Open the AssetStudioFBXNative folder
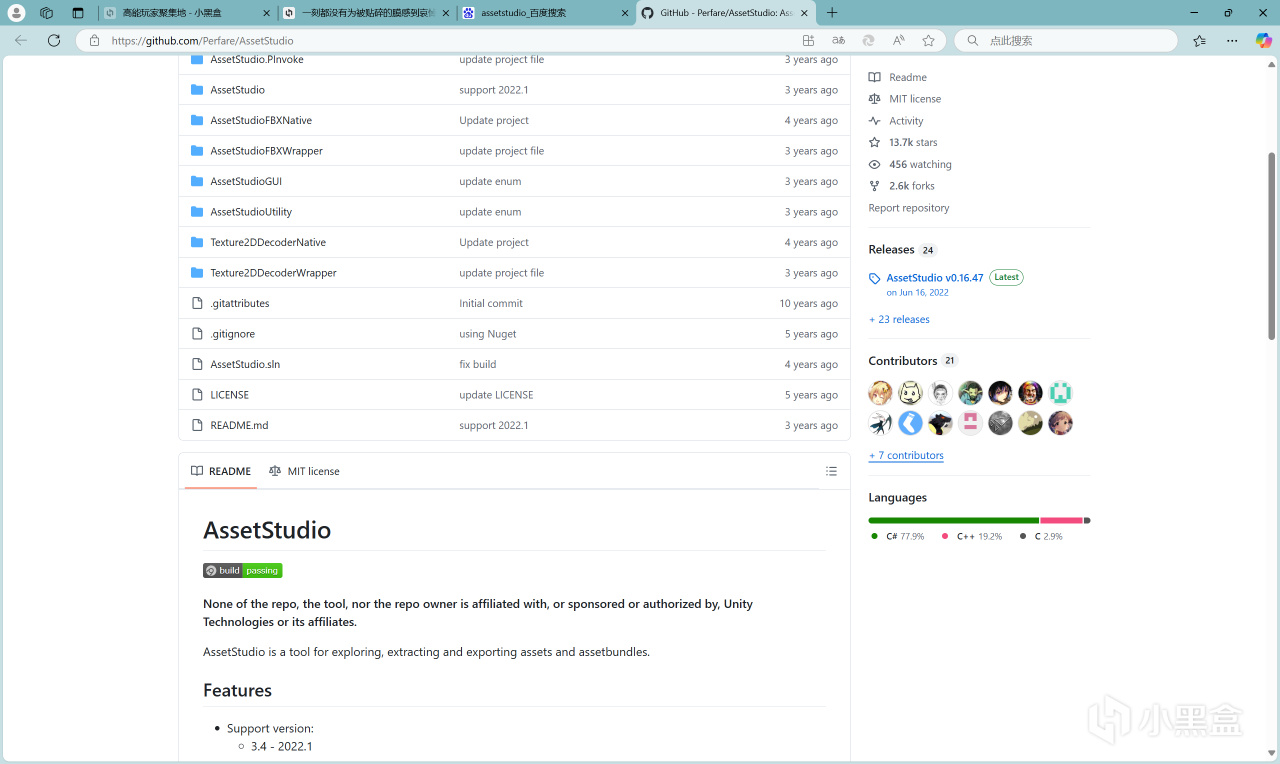Screen dimensions: 1280x764 click(x=261, y=120)
